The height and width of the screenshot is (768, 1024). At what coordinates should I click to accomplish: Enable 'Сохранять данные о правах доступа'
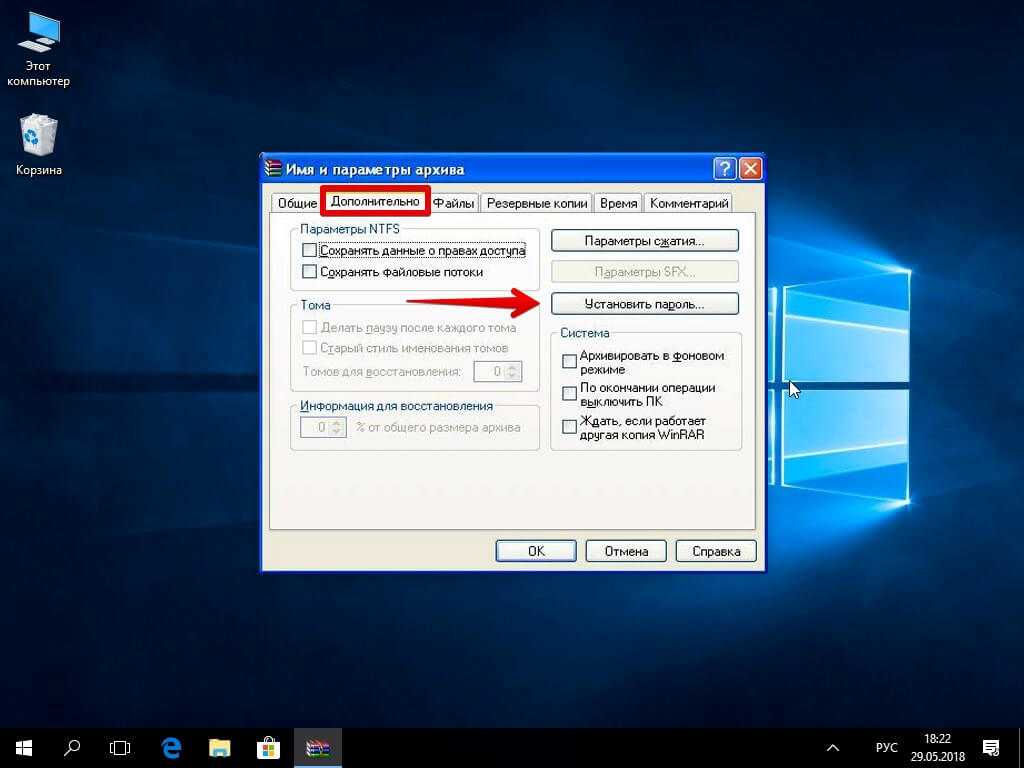pyautogui.click(x=414, y=251)
